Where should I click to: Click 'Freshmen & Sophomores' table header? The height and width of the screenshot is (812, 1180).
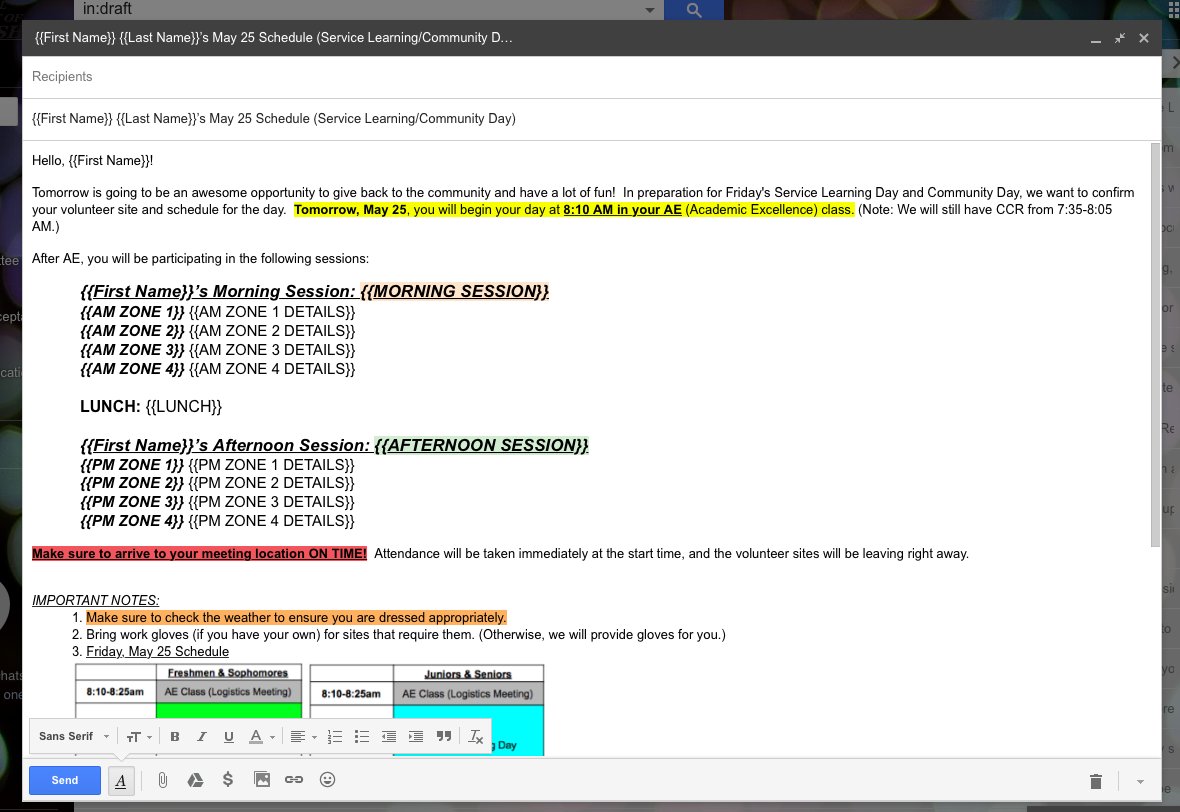pos(228,673)
